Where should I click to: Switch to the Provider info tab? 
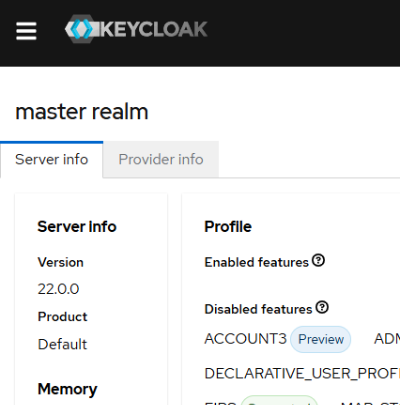[x=161, y=160]
